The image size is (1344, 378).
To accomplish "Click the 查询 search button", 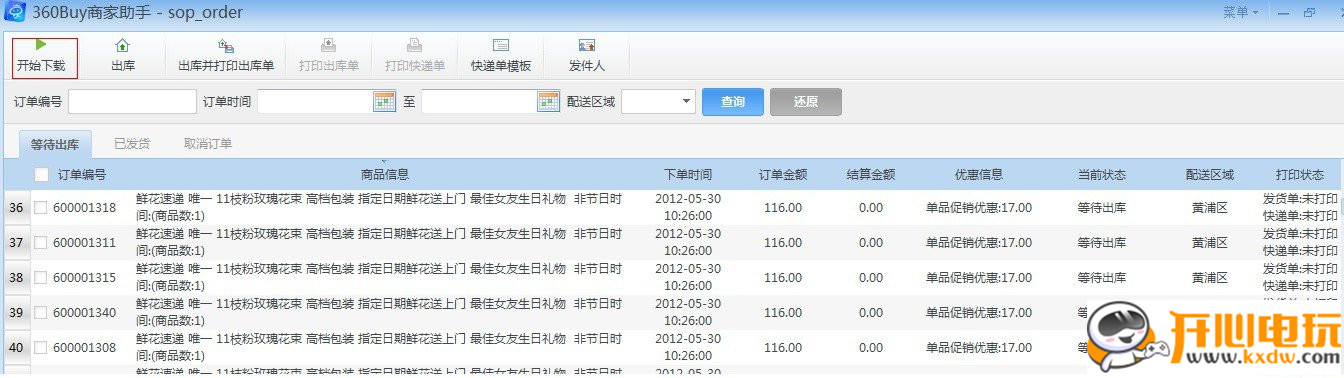I will point(733,102).
